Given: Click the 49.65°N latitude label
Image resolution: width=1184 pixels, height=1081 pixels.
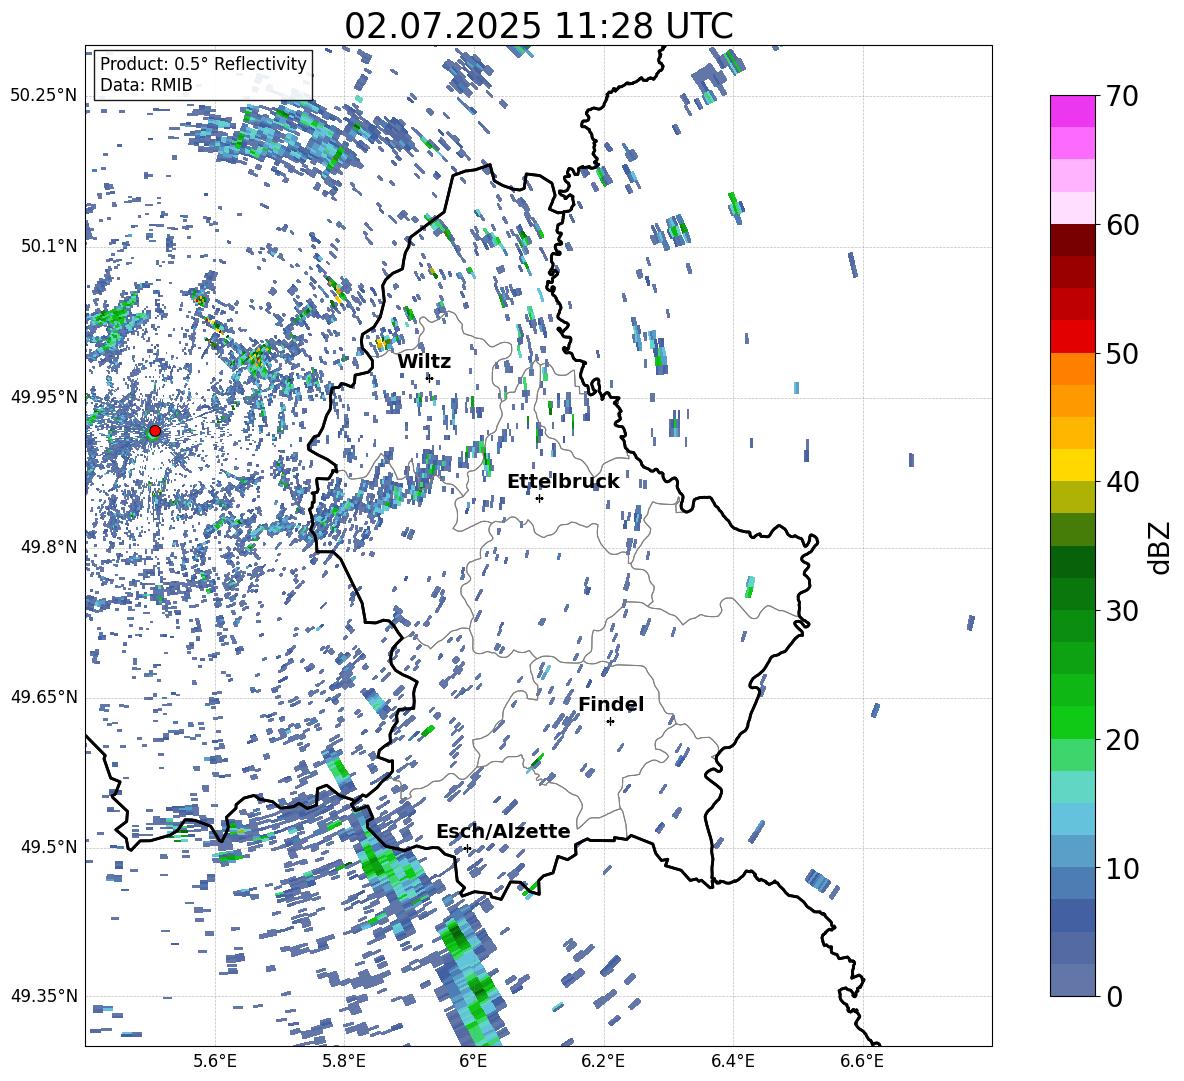Looking at the screenshot, I should [x=44, y=696].
